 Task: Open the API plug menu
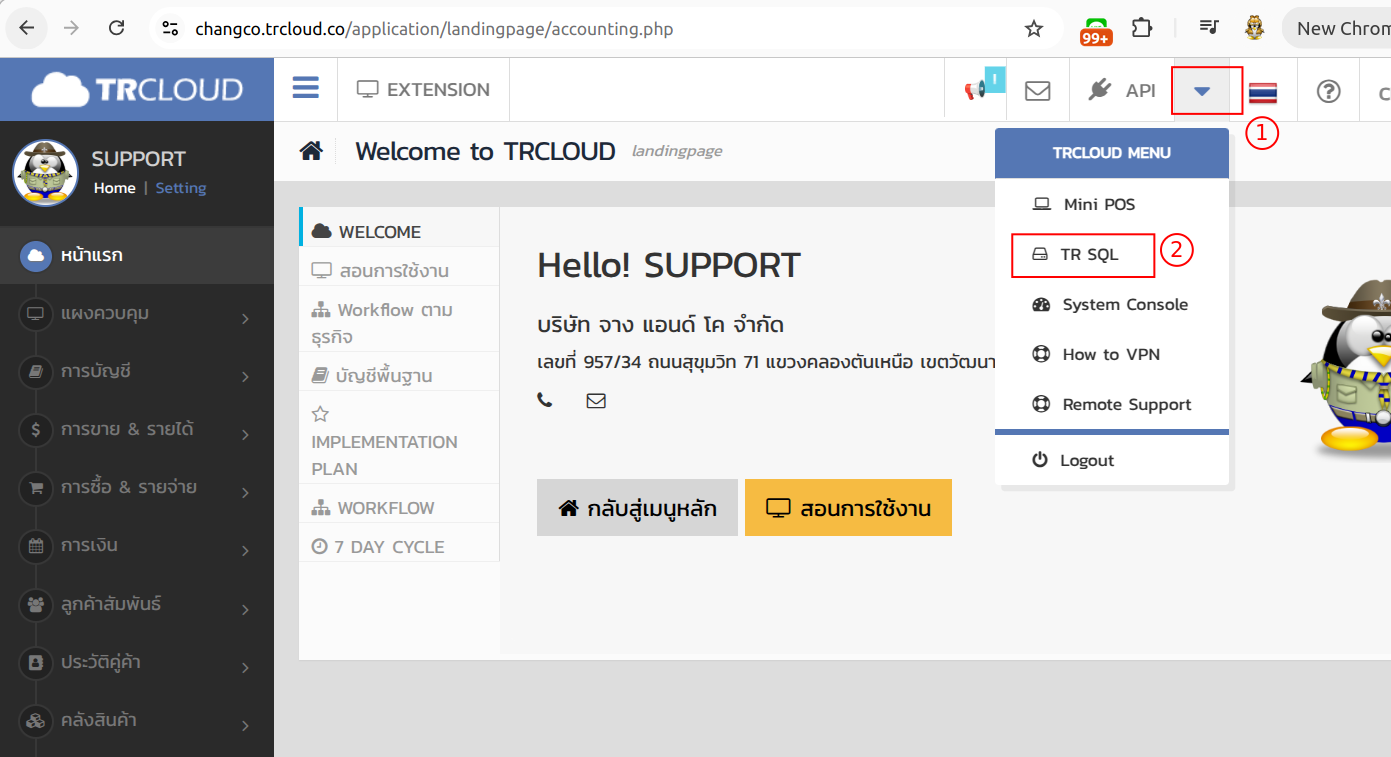pyautogui.click(x=1121, y=90)
